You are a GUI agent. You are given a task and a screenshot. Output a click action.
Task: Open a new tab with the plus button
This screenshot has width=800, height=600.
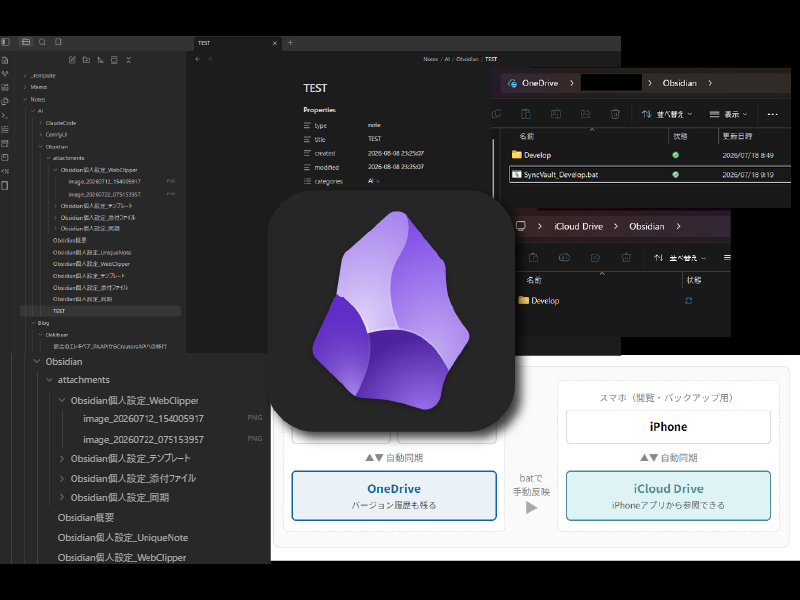(x=290, y=43)
